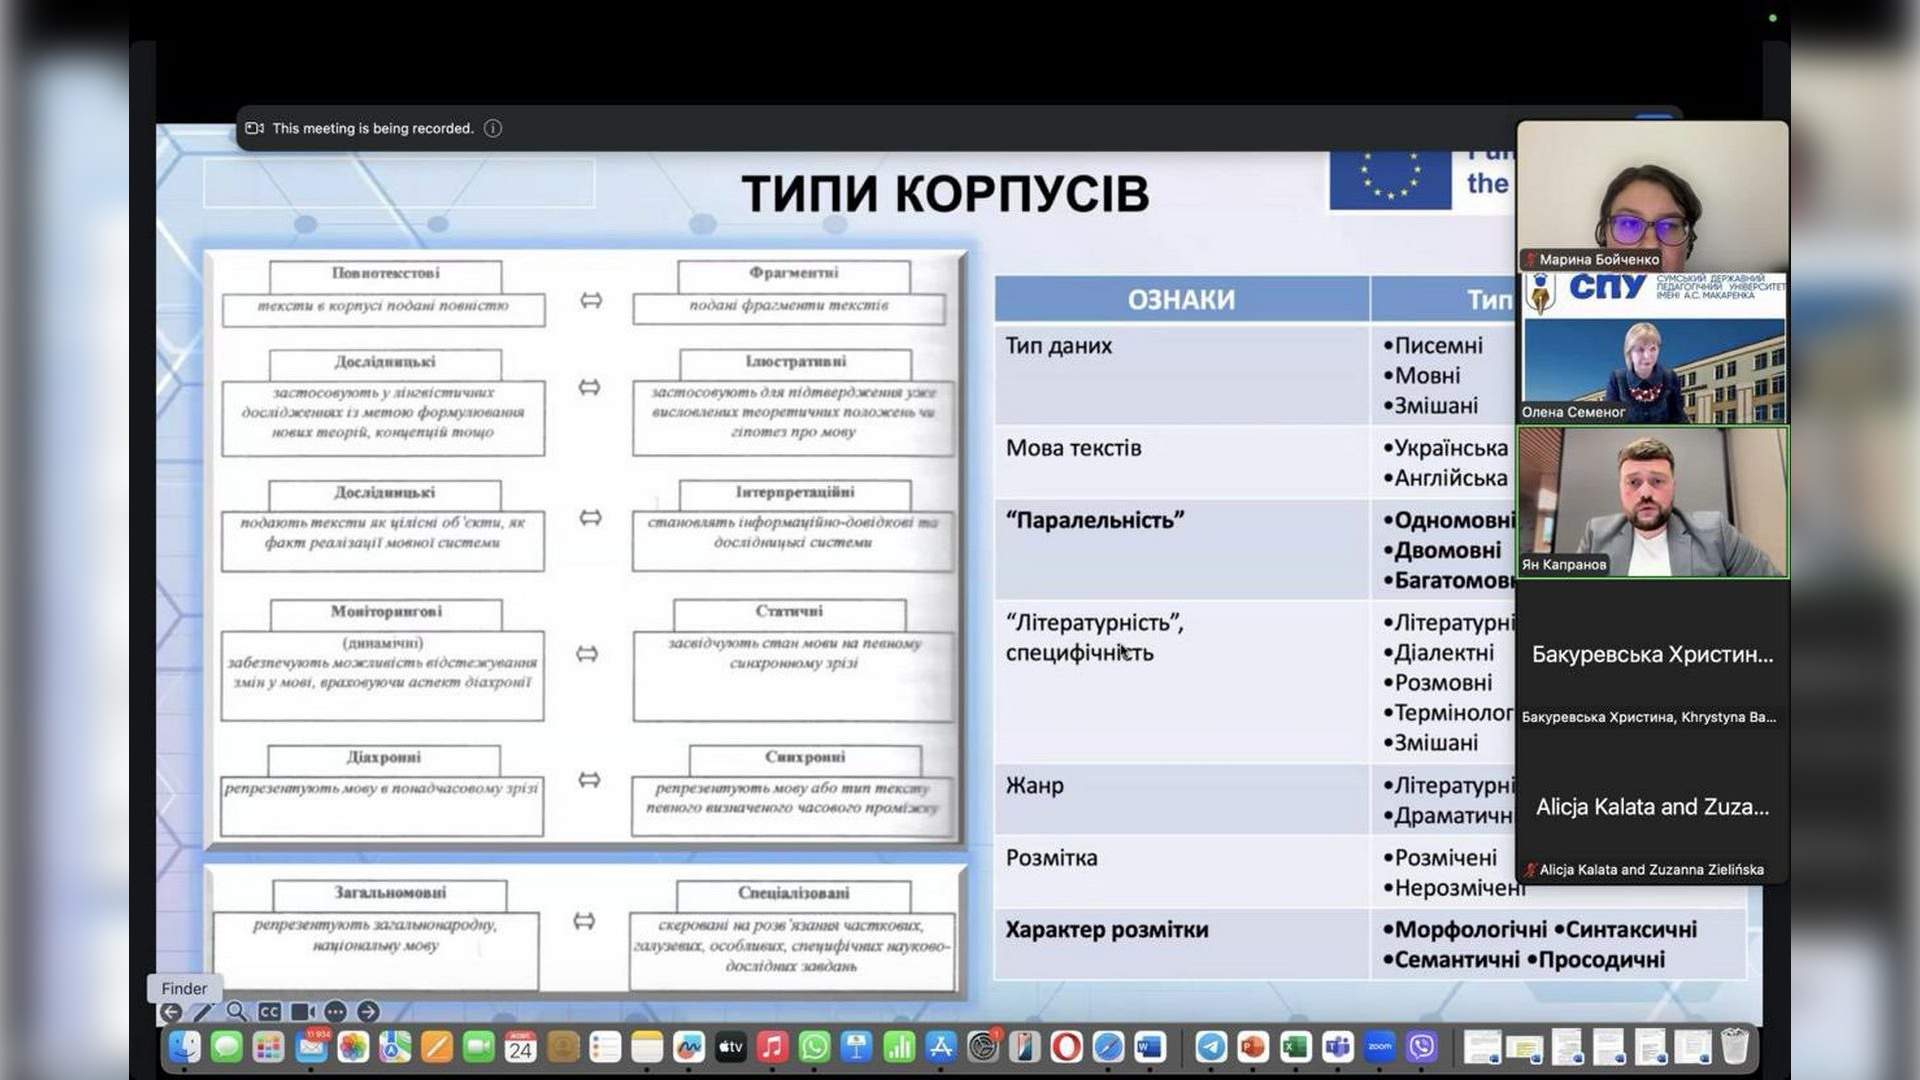Open the Zoom app in dock
The width and height of the screenshot is (1920, 1080).
pyautogui.click(x=1380, y=1047)
